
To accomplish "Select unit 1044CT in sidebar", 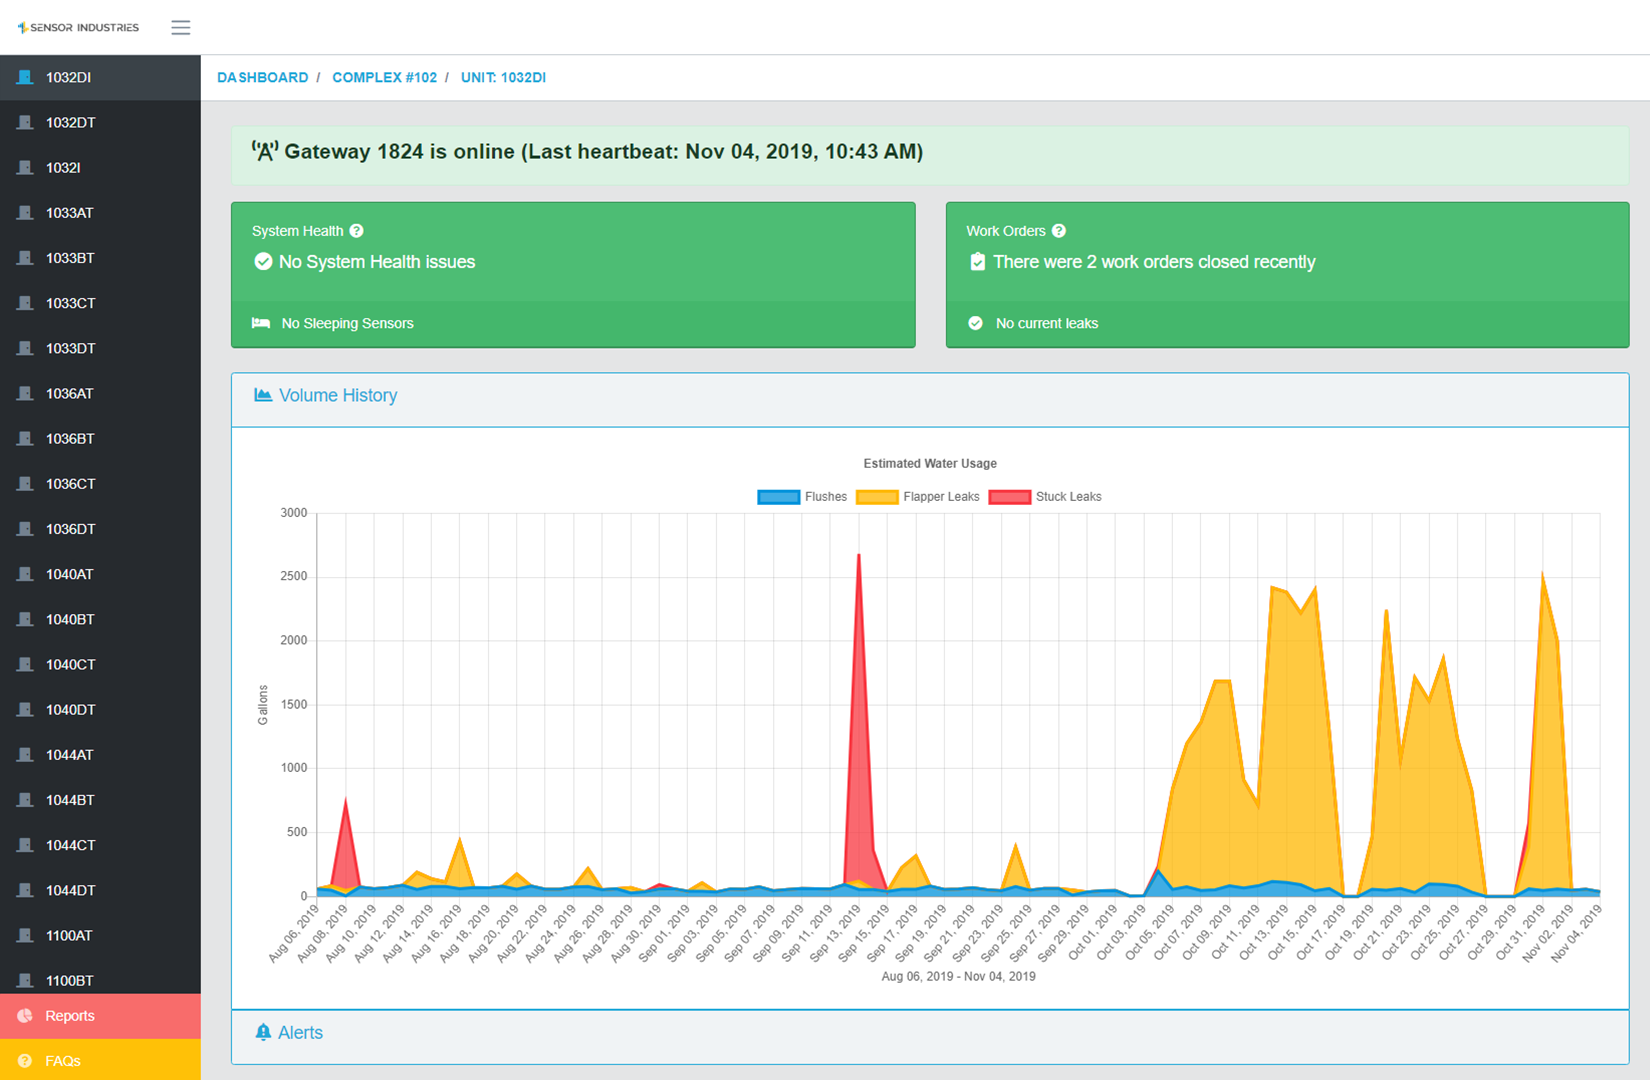I will [100, 845].
